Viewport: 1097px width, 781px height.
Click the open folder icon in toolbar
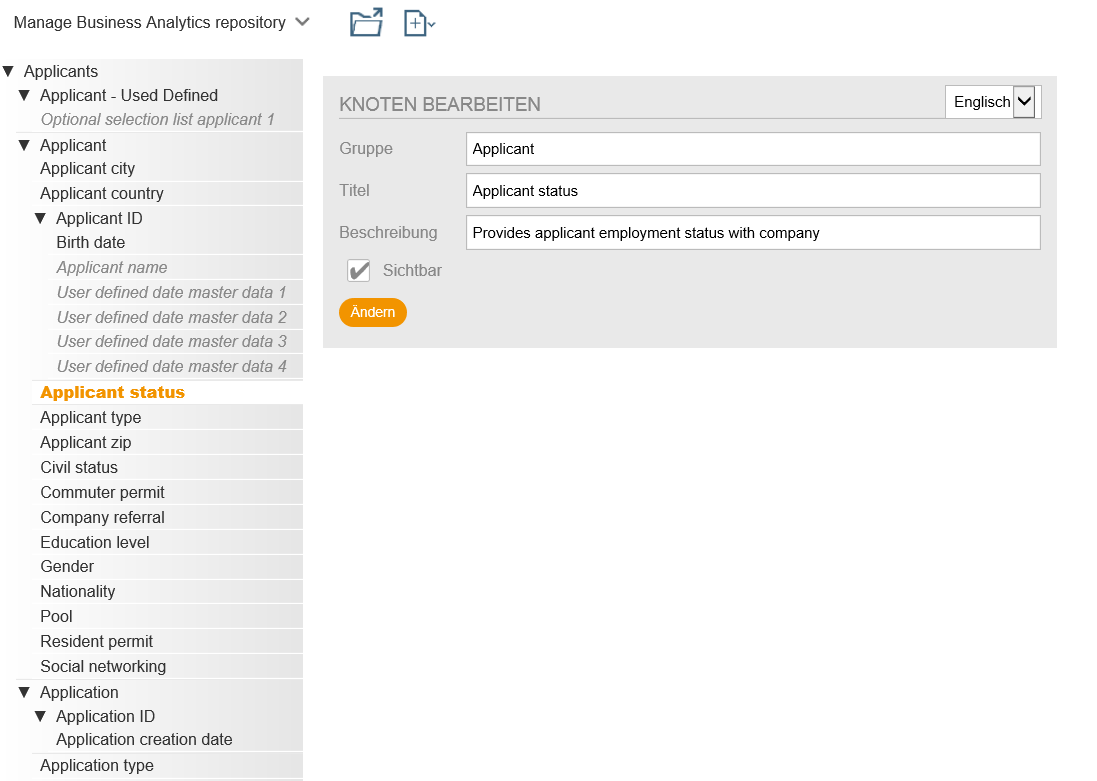[x=366, y=23]
